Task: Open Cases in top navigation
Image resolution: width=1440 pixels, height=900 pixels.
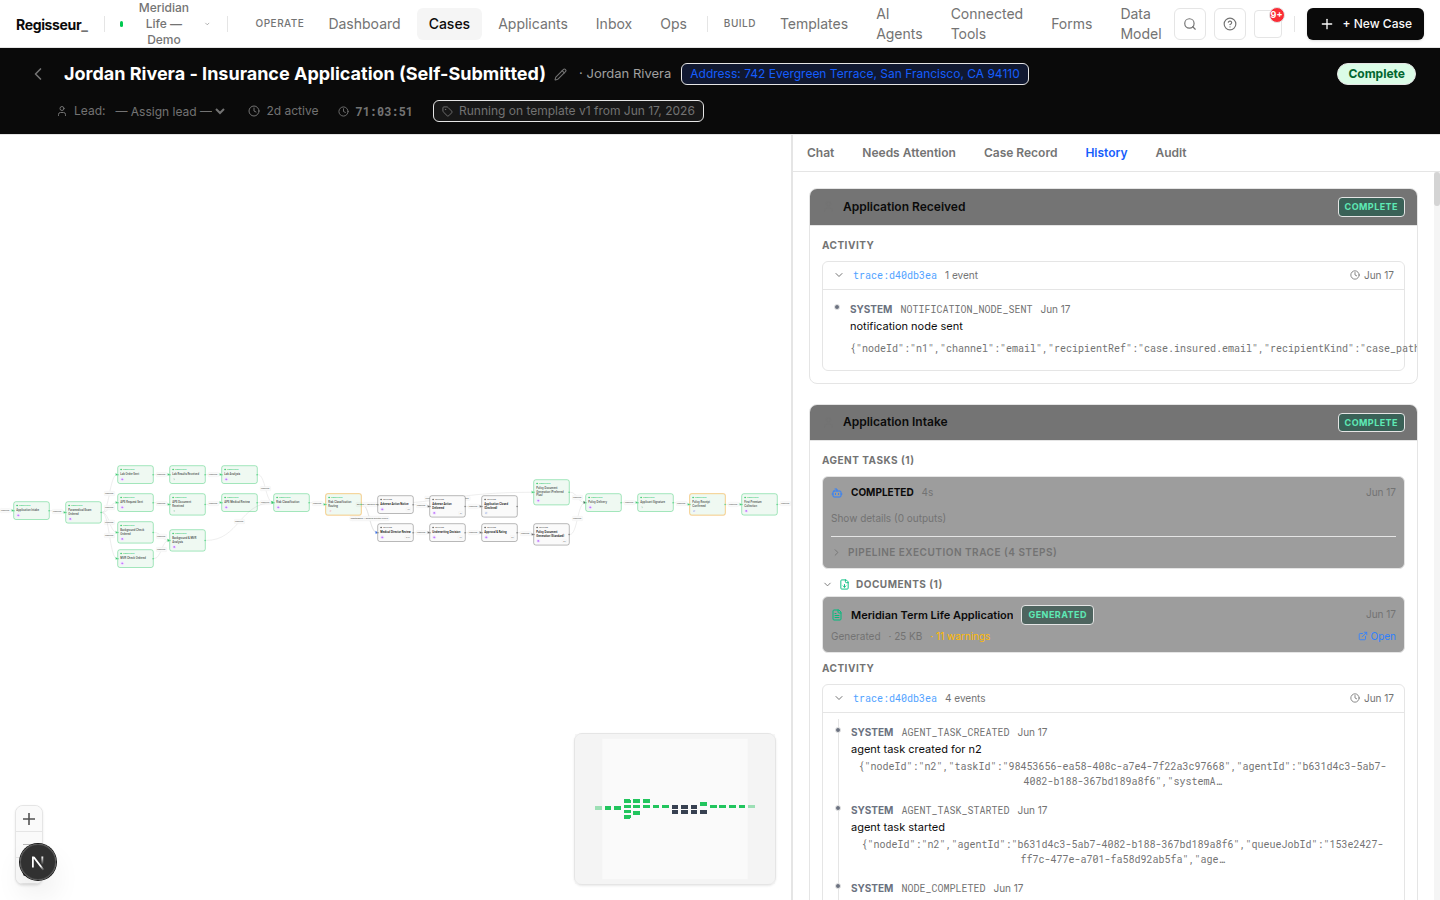Action: tap(449, 24)
